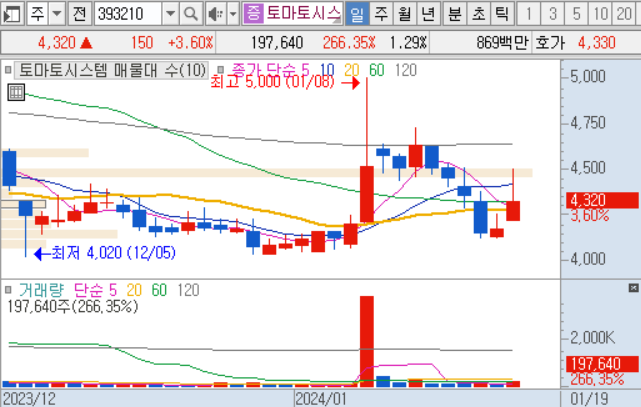Switch to the 분 minute chart tab
This screenshot has height=407, width=641.
pos(455,14)
